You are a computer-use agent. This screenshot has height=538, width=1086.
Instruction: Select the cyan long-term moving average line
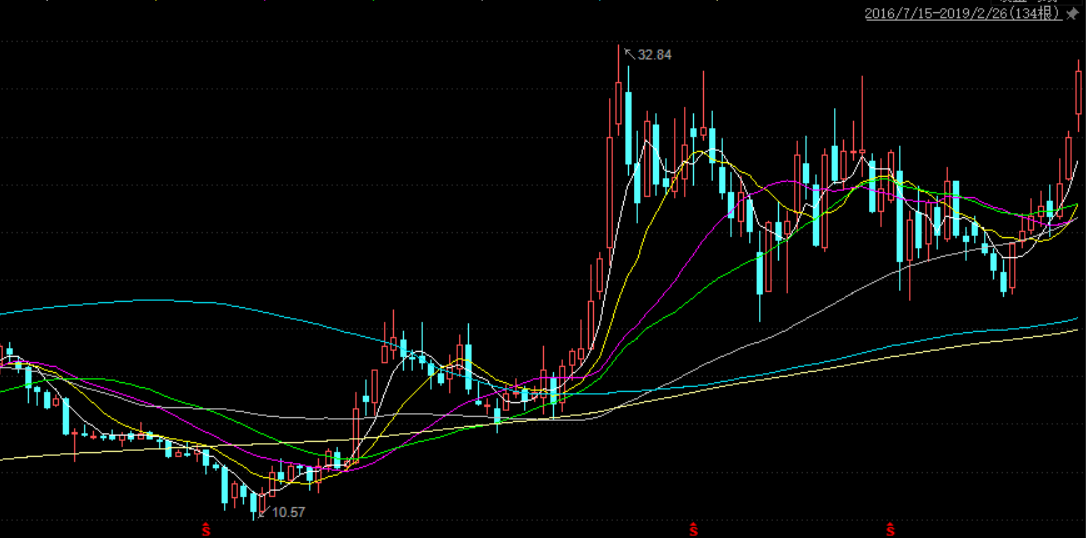pyautogui.click(x=150, y=300)
